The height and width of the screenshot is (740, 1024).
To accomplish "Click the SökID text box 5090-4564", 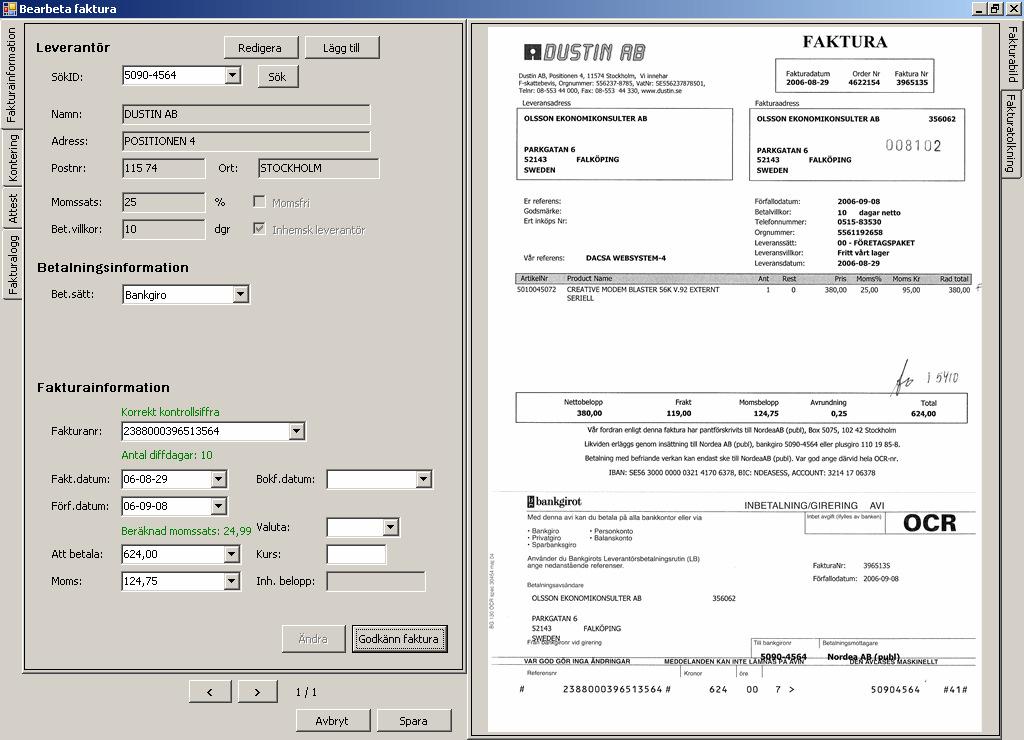I will [x=174, y=75].
